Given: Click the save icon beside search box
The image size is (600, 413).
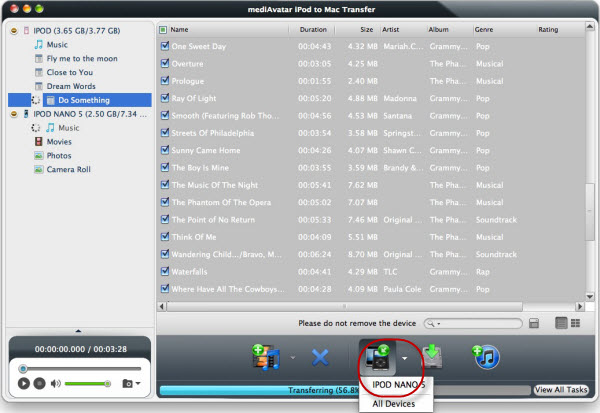Looking at the screenshot, I should 534,323.
